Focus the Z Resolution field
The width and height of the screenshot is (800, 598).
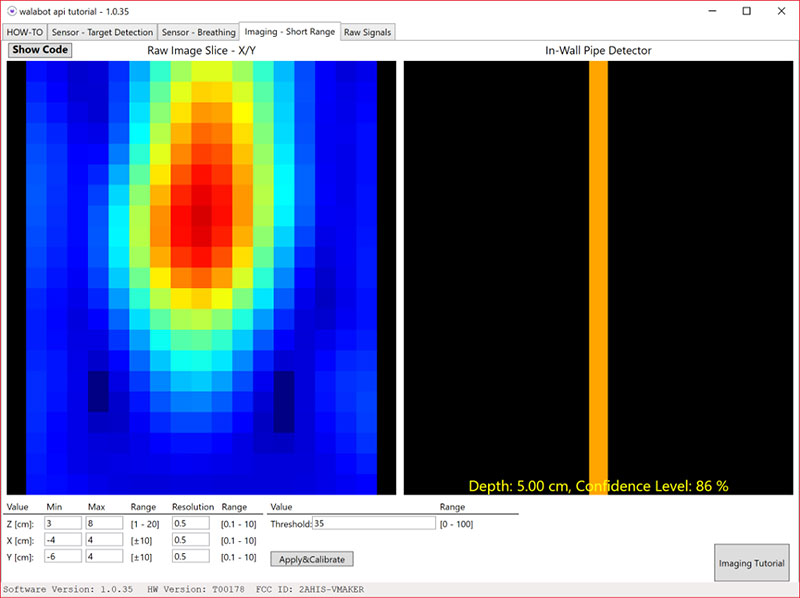click(190, 524)
